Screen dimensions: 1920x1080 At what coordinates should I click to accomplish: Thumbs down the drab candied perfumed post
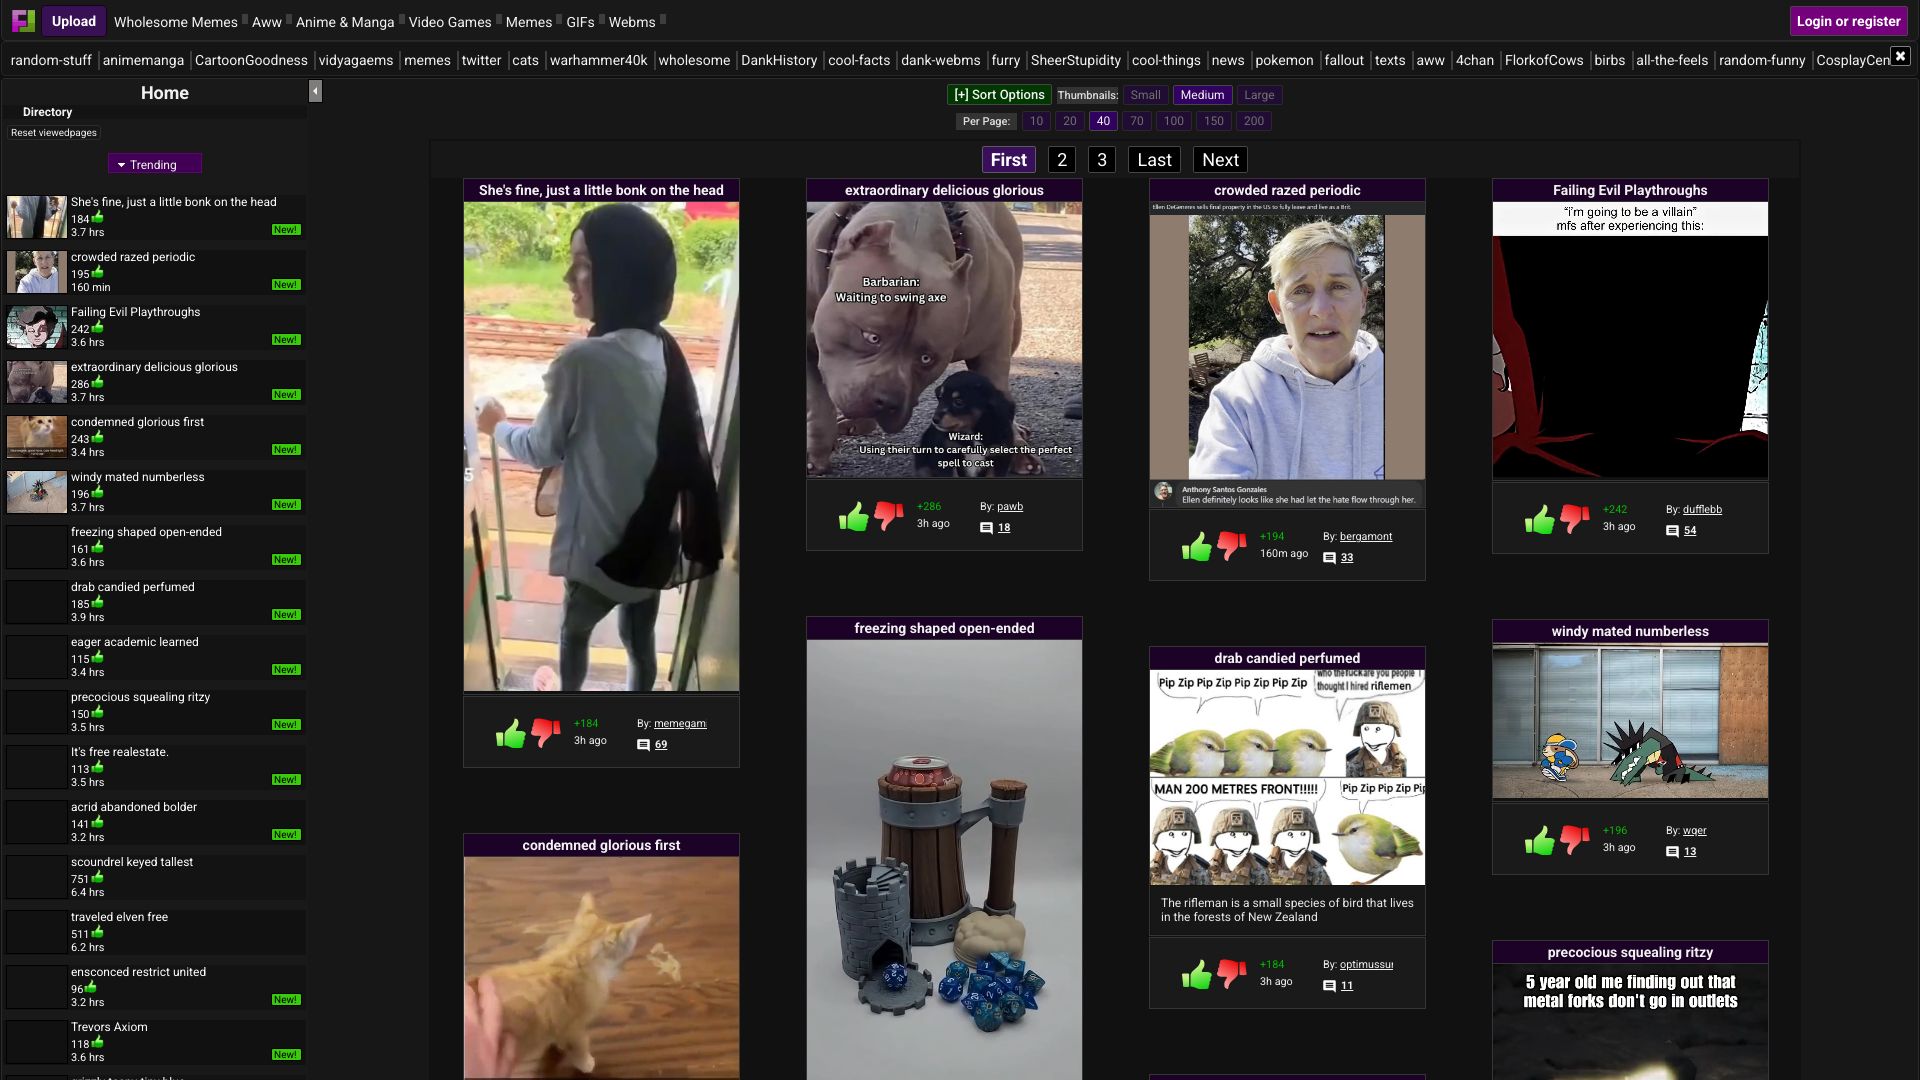(1231, 972)
